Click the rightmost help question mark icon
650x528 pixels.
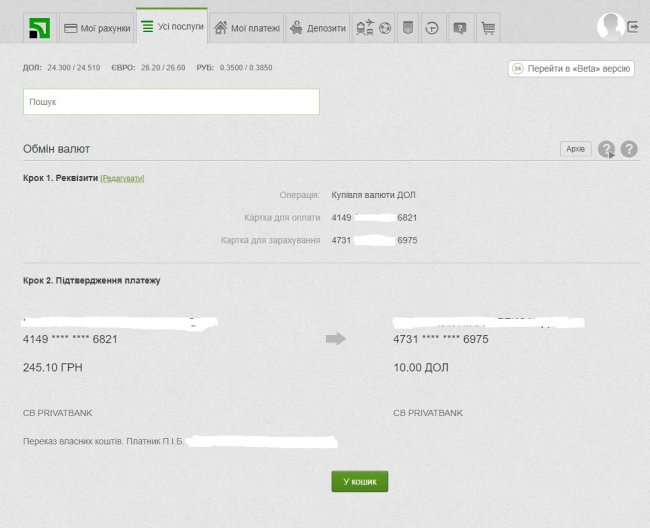[629, 149]
